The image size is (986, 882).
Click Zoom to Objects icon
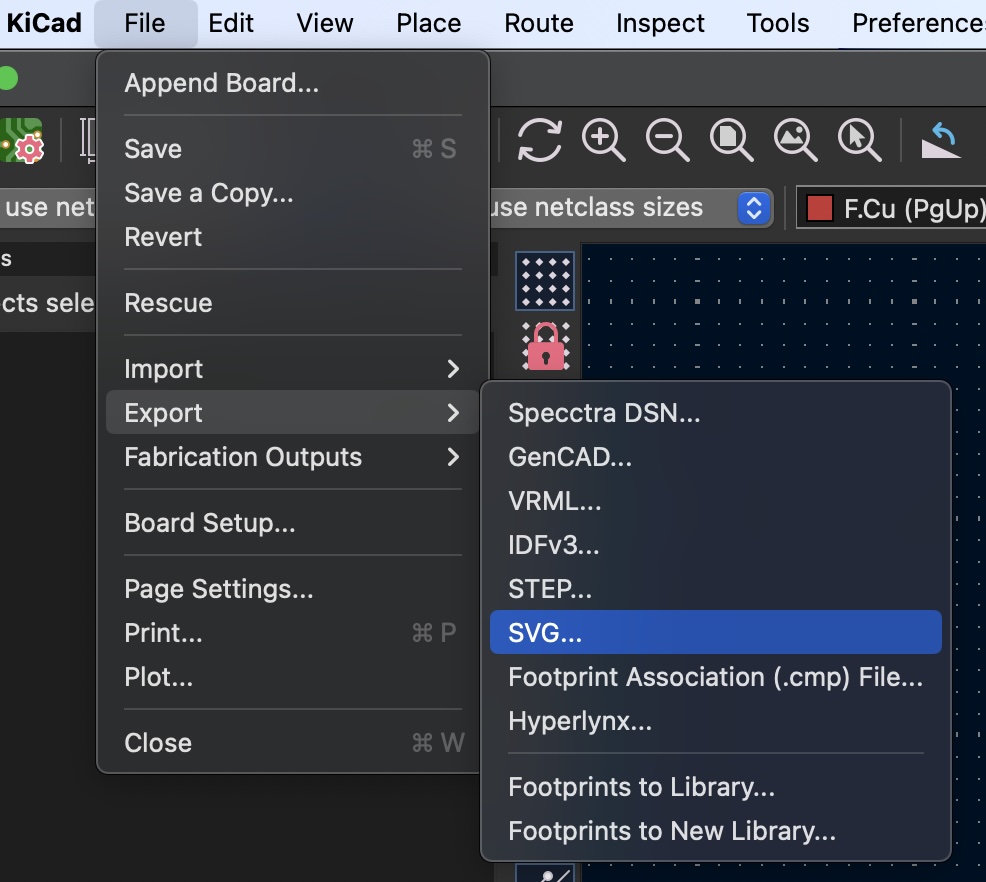tap(795, 140)
